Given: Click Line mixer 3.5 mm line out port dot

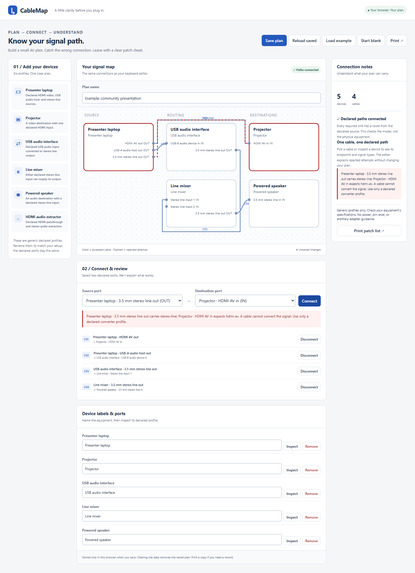Looking at the screenshot, I should 236,213.
